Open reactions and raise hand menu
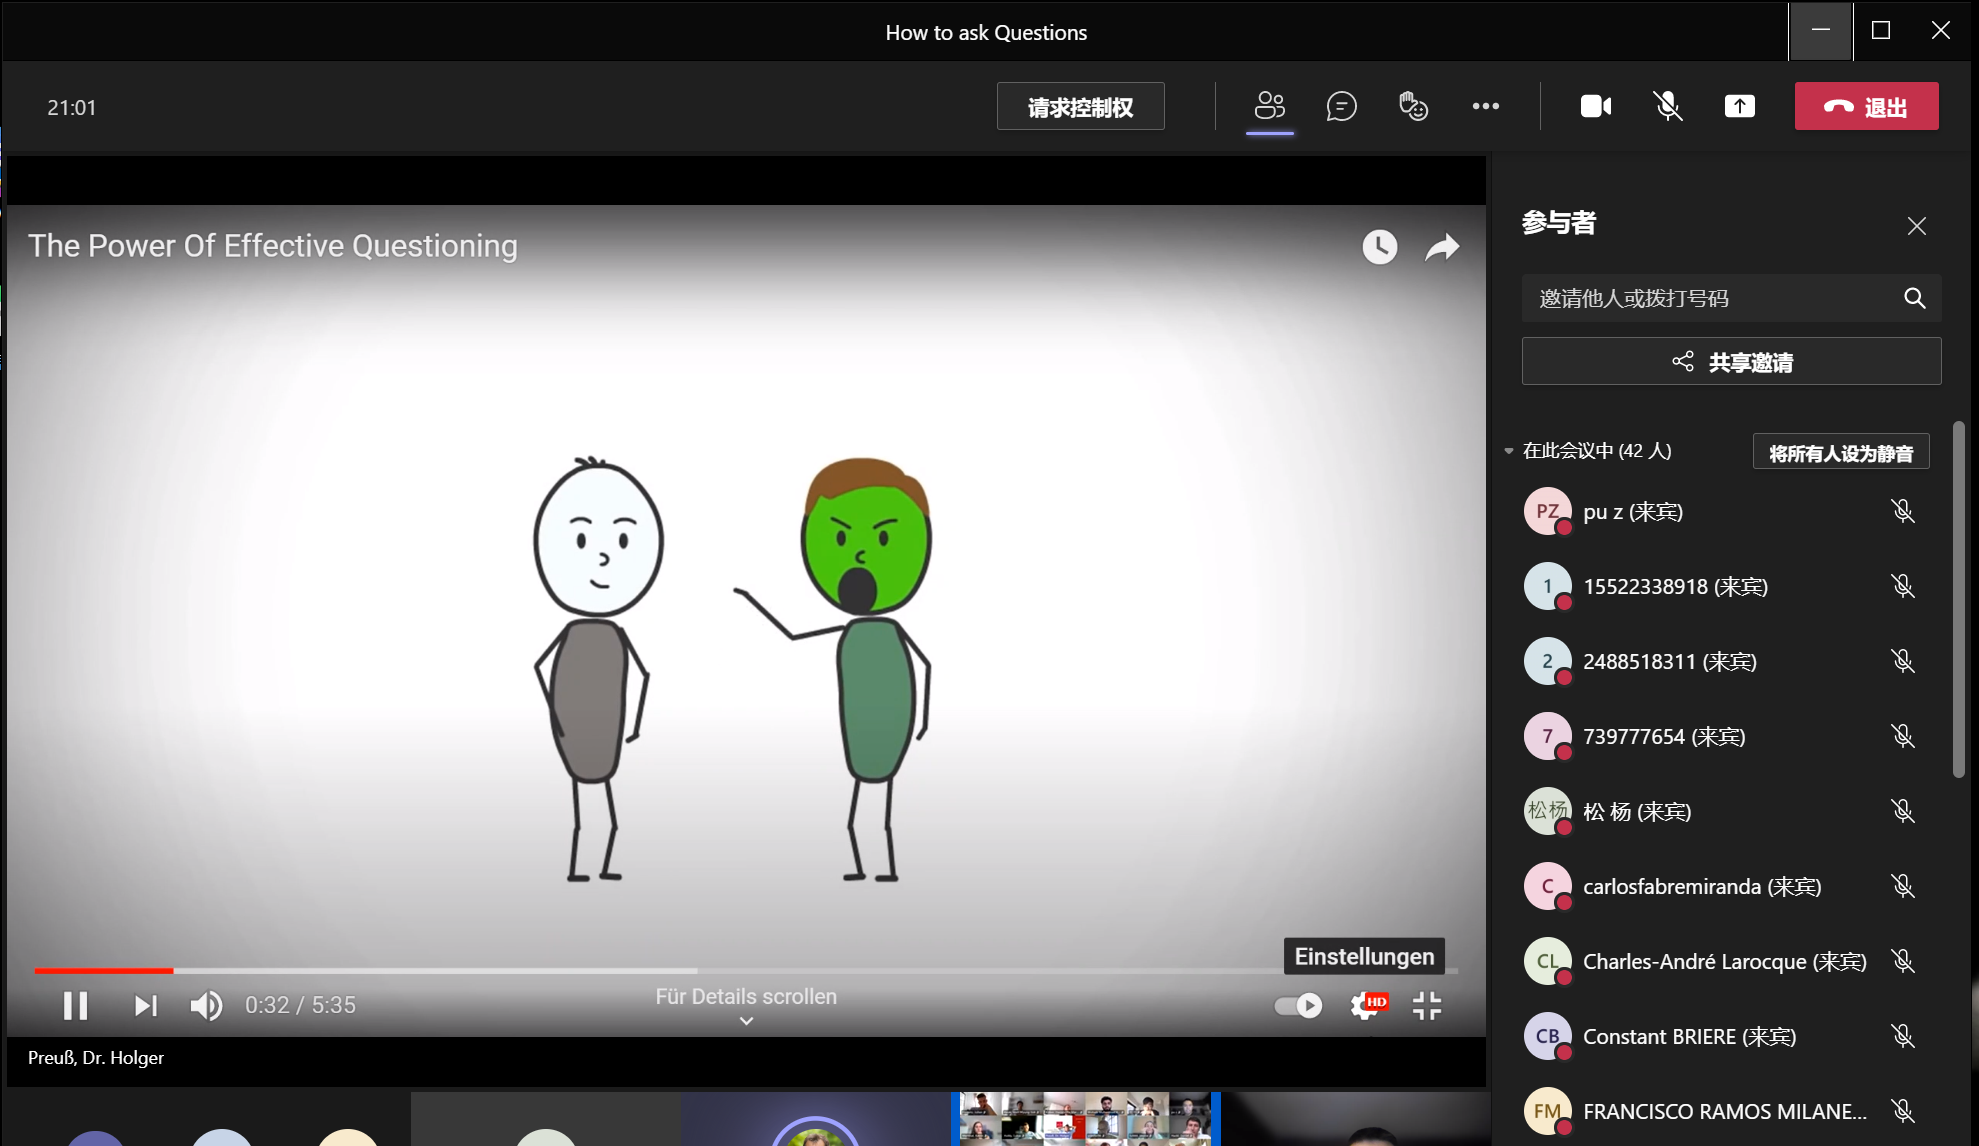The width and height of the screenshot is (1979, 1146). pos(1413,106)
